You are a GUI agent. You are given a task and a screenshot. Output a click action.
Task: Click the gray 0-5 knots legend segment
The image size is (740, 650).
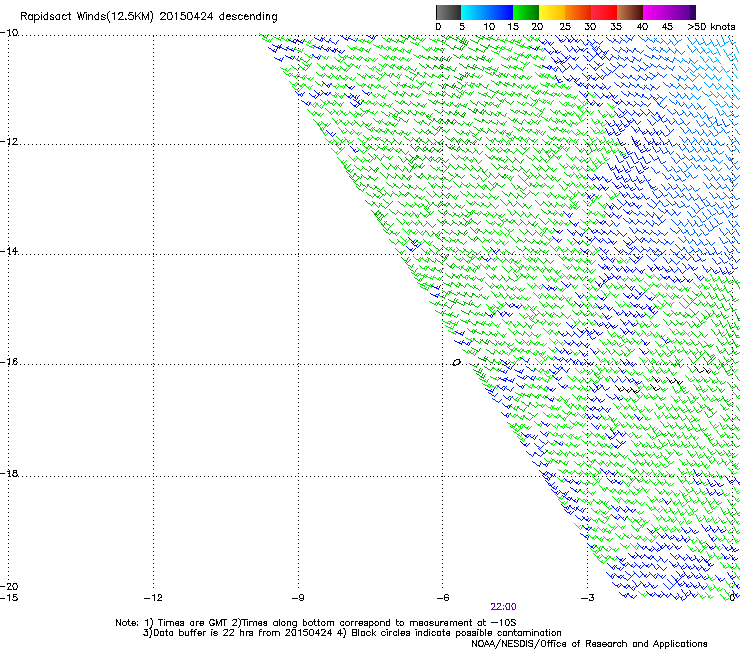(x=448, y=12)
